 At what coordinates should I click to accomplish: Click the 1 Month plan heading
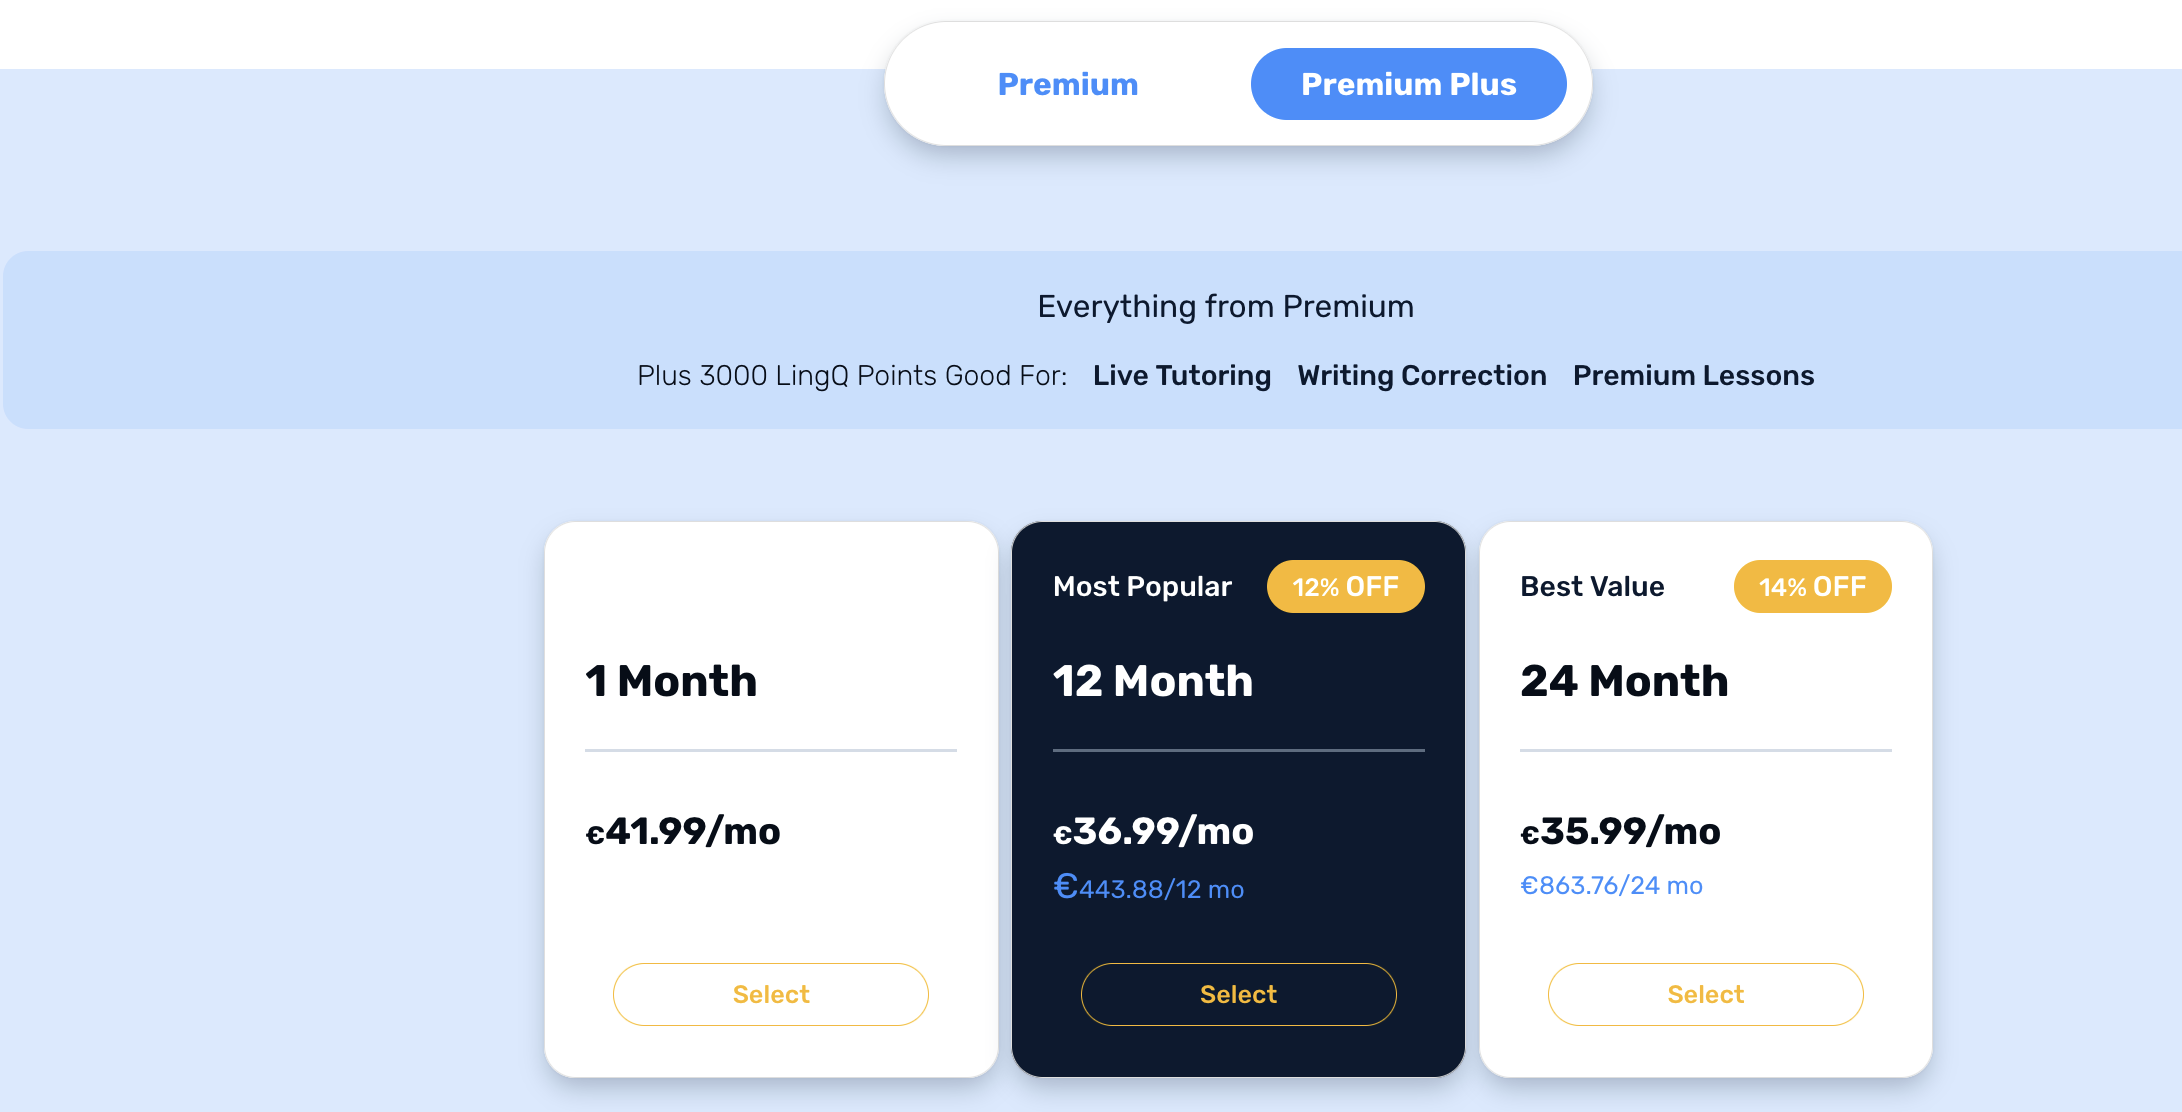coord(671,681)
